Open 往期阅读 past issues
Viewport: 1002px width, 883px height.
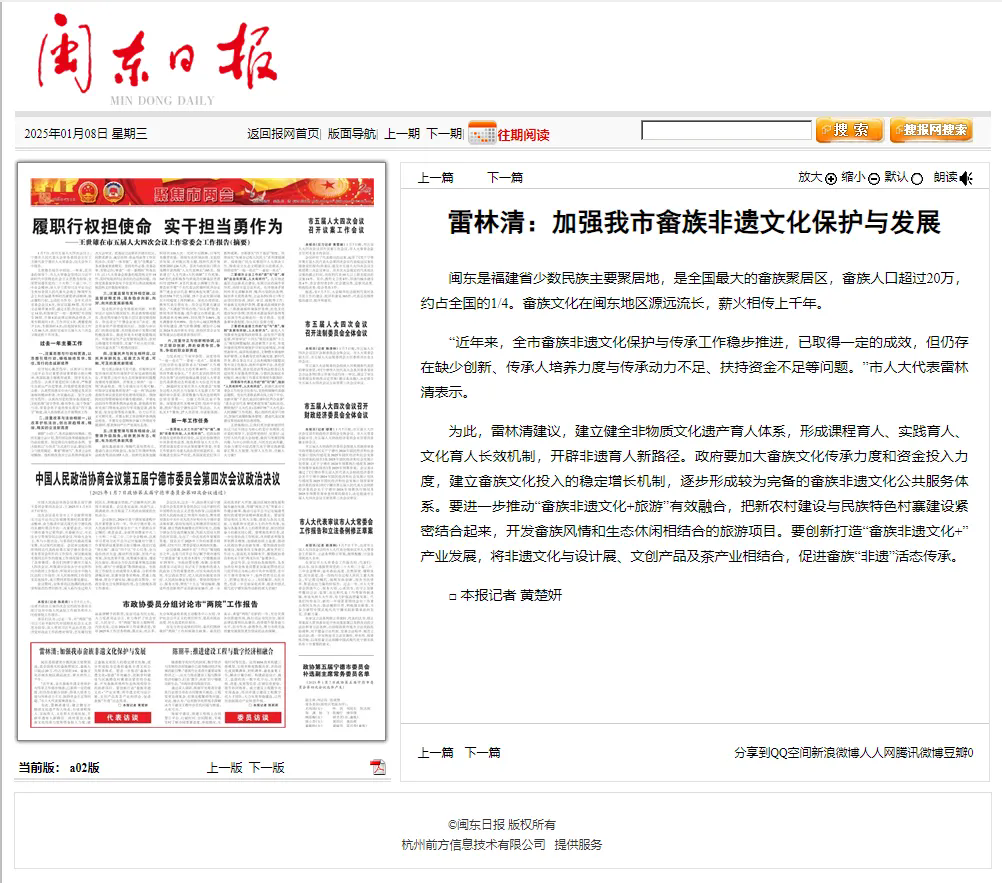(x=523, y=135)
